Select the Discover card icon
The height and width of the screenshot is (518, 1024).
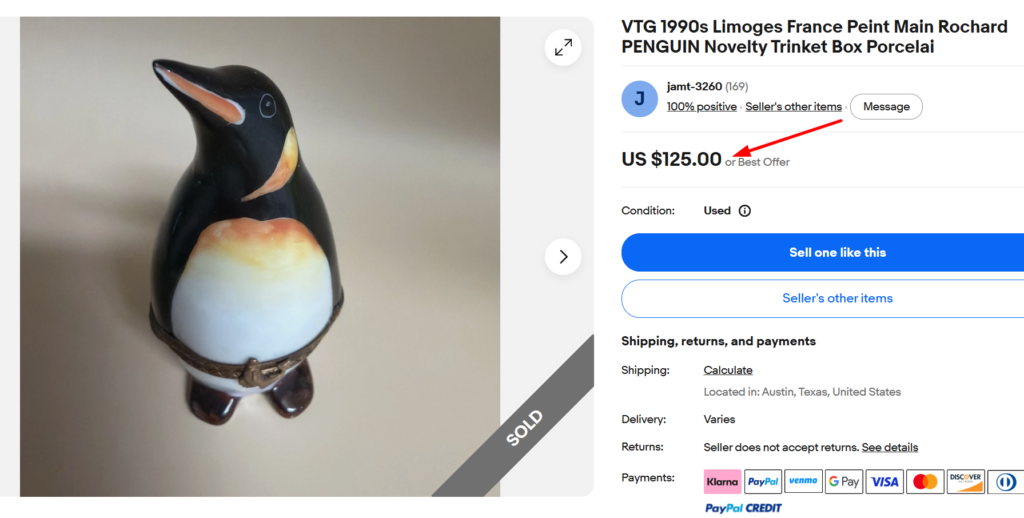coord(965,482)
